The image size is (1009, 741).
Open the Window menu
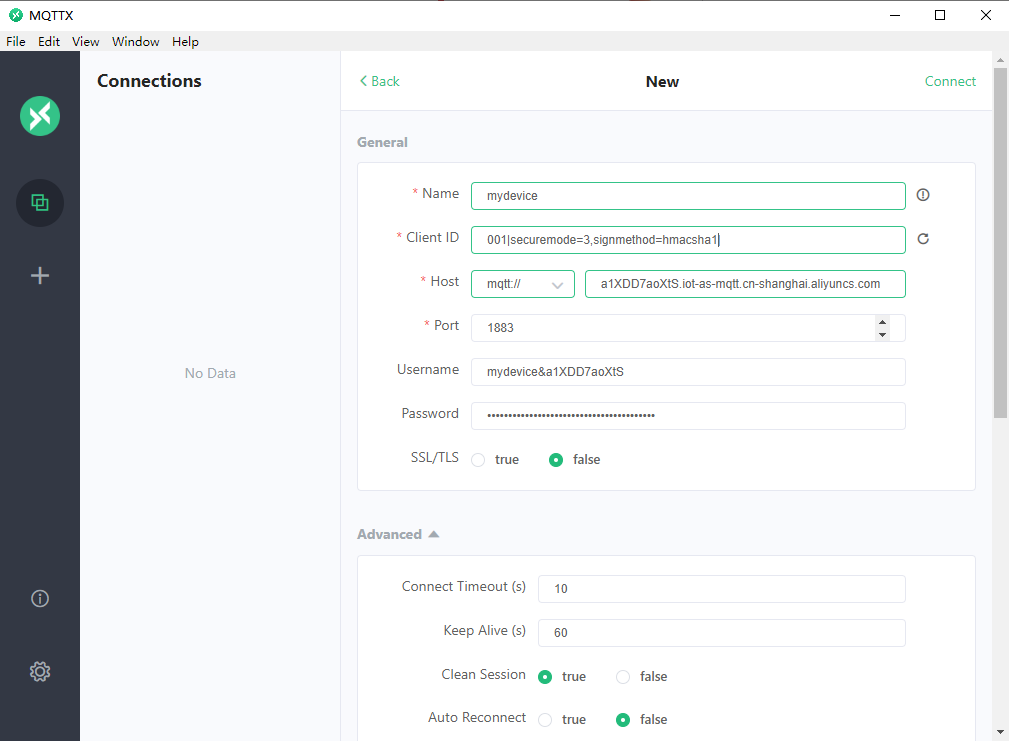136,41
